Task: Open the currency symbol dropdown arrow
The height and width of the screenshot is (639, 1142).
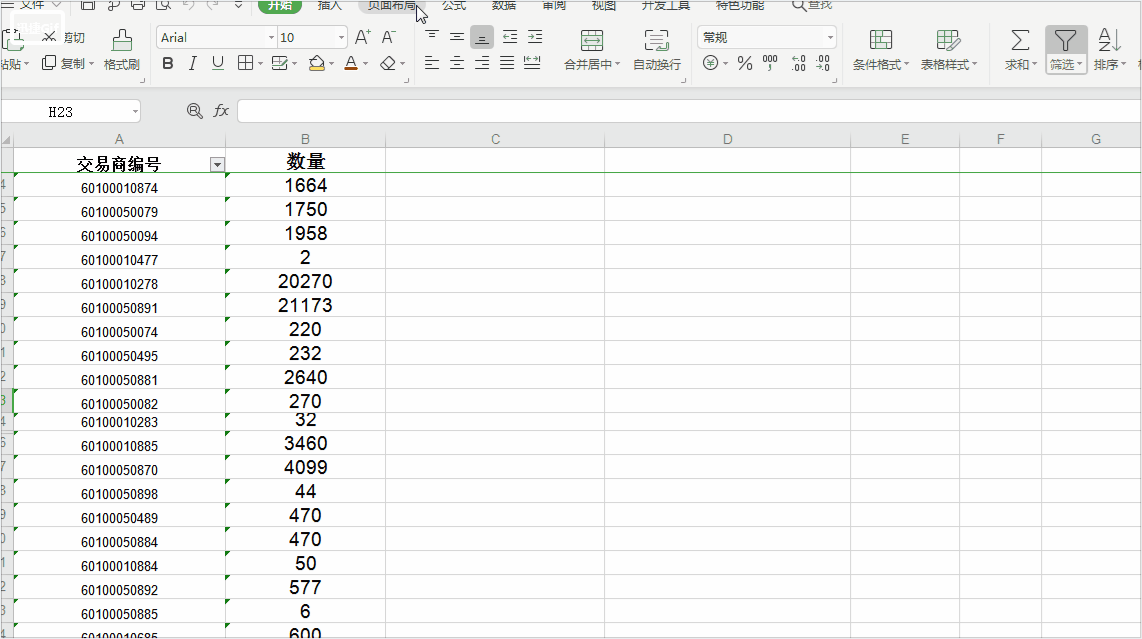Action: 725,63
